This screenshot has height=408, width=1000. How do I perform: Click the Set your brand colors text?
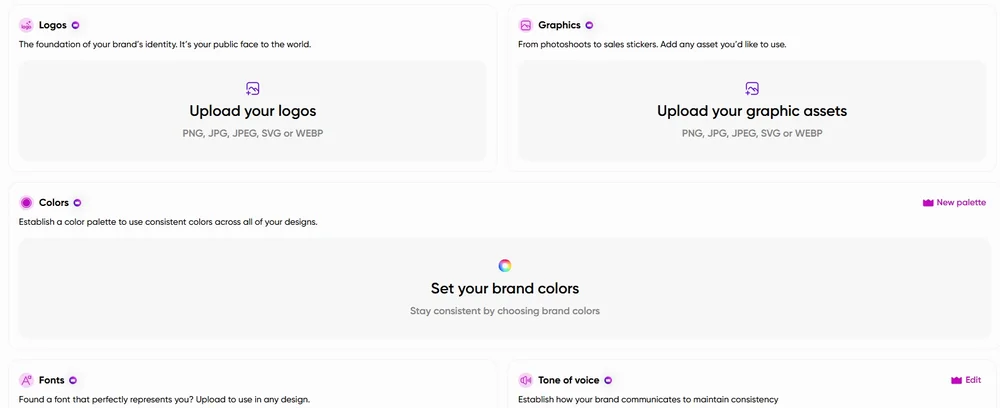tap(505, 288)
